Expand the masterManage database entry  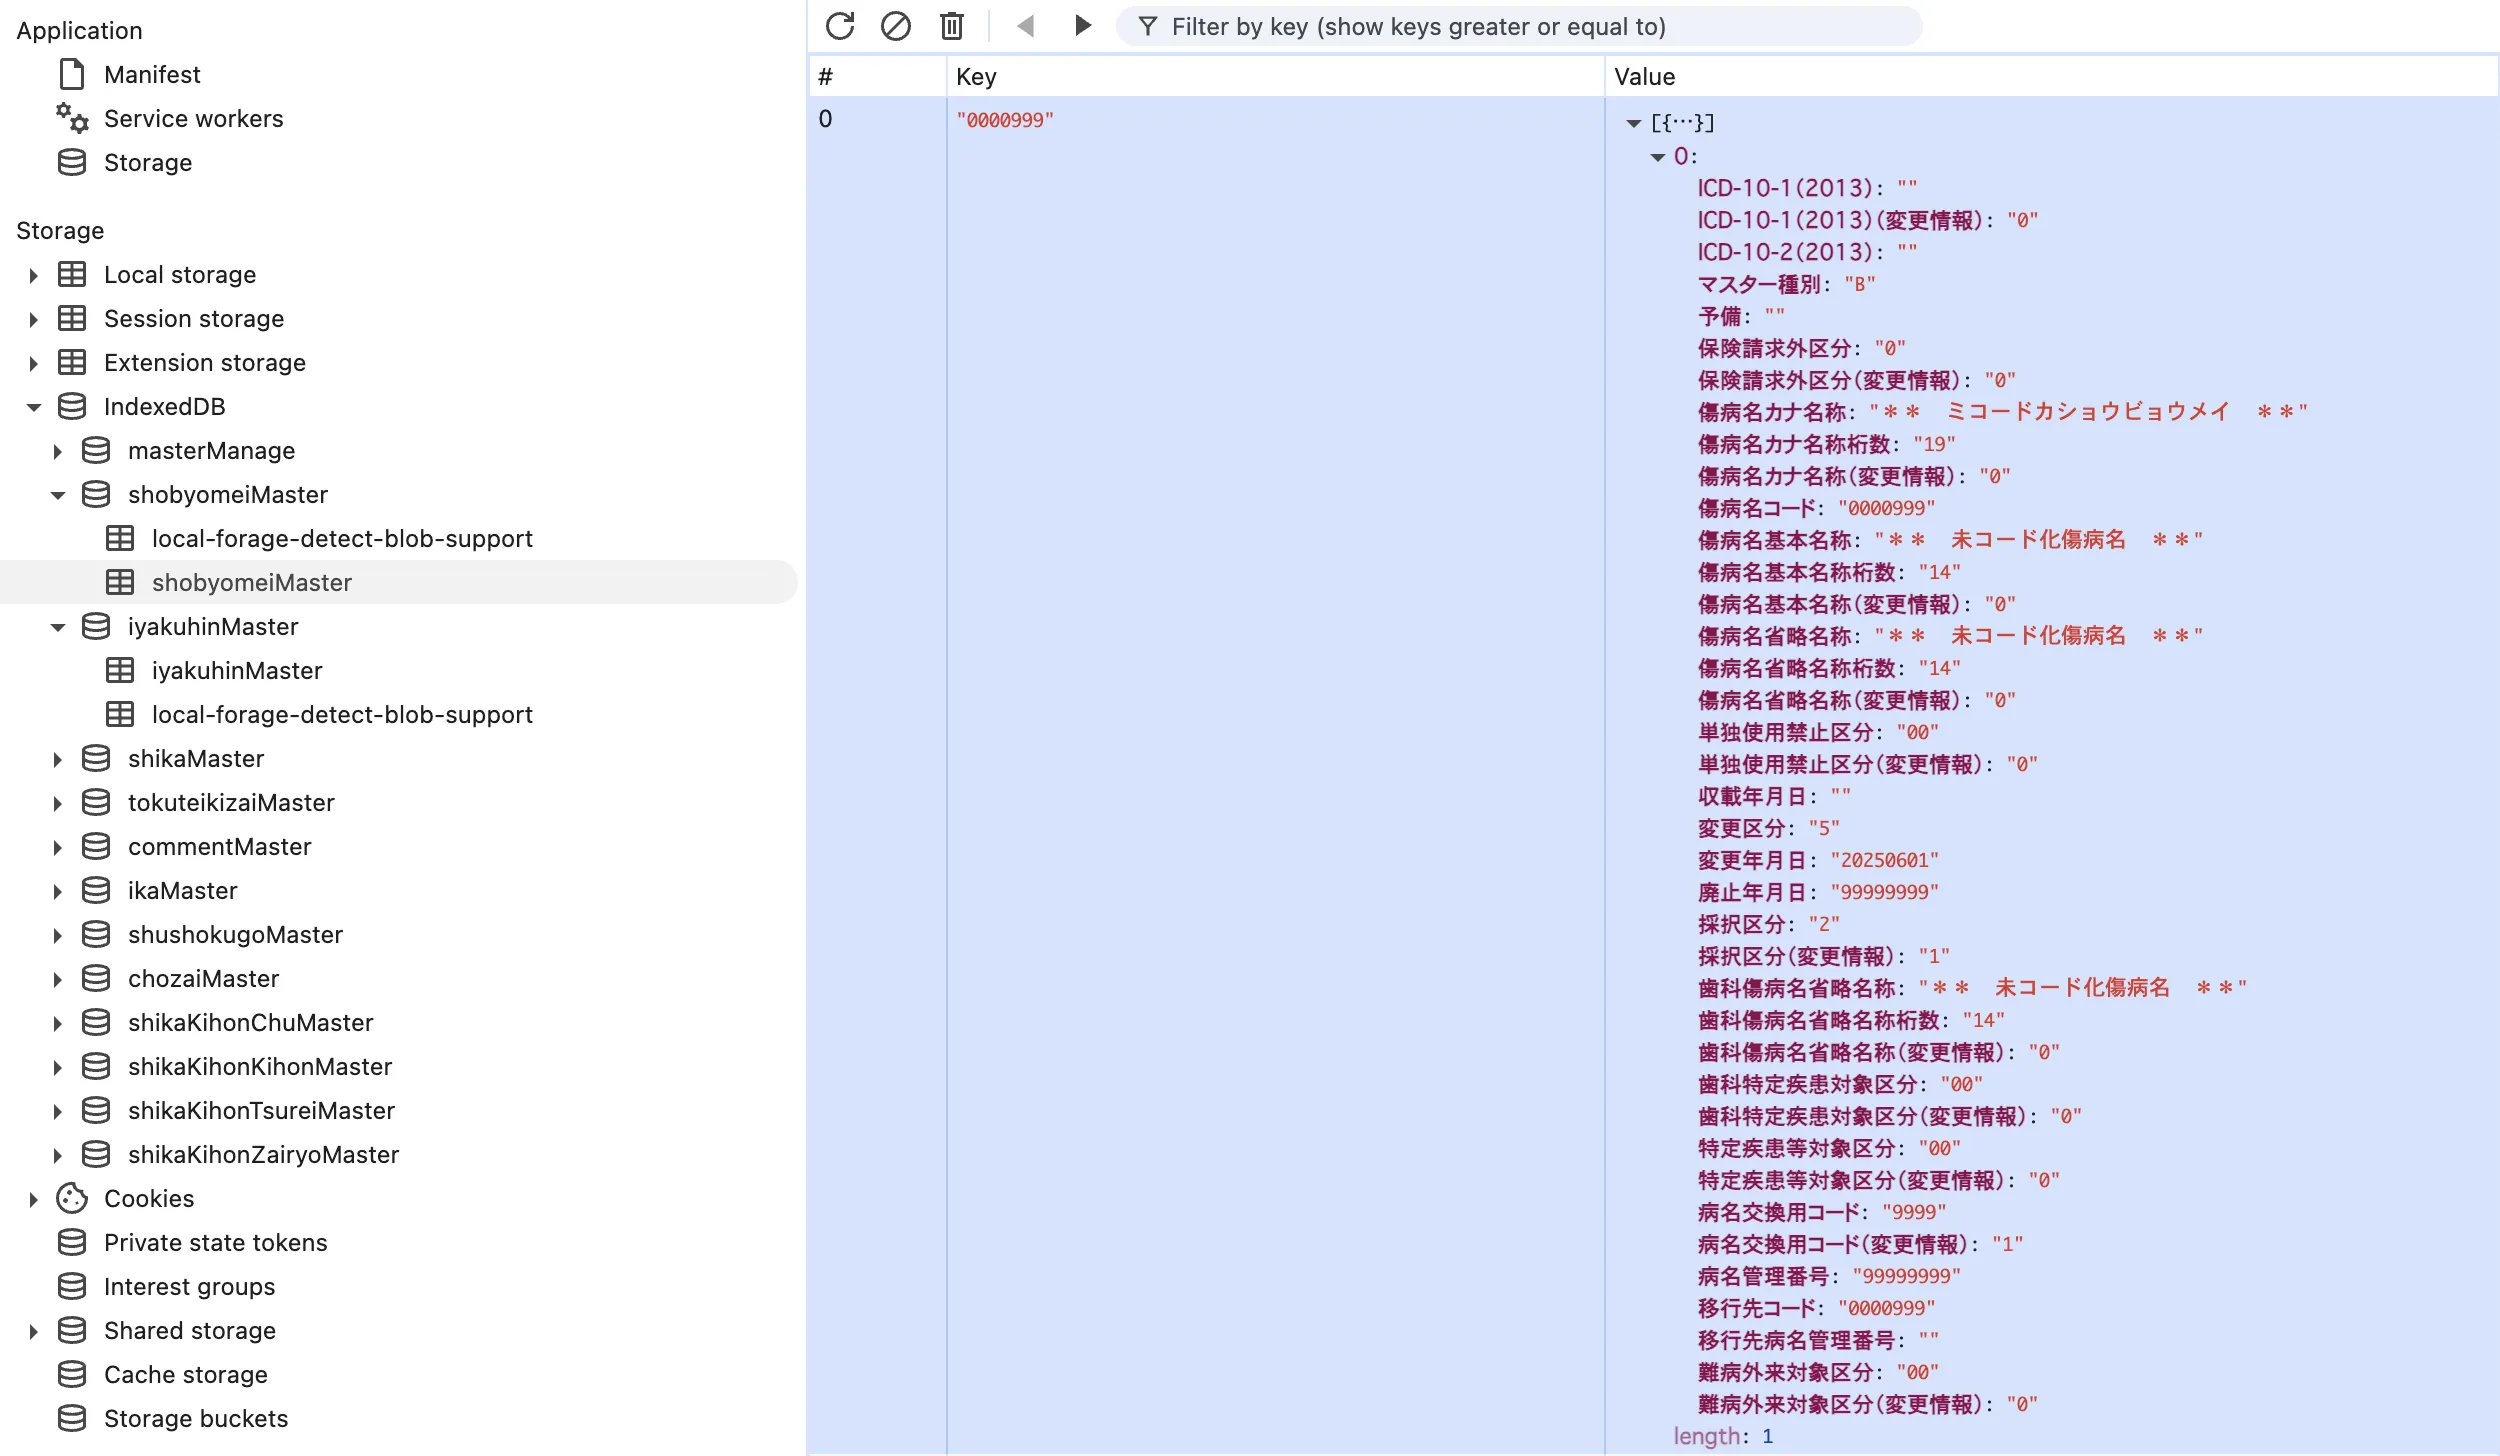[58, 450]
